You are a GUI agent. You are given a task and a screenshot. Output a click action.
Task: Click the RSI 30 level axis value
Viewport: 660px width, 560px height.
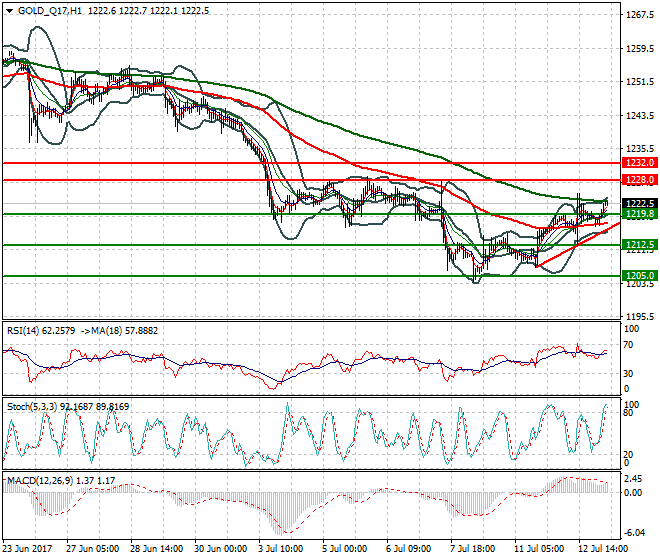coord(628,373)
